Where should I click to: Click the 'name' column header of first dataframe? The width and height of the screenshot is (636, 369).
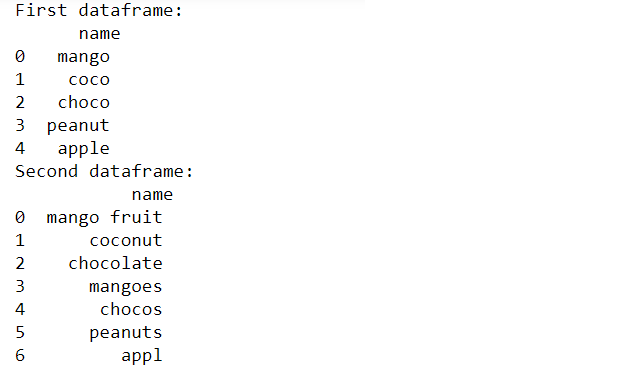pyautogui.click(x=99, y=34)
